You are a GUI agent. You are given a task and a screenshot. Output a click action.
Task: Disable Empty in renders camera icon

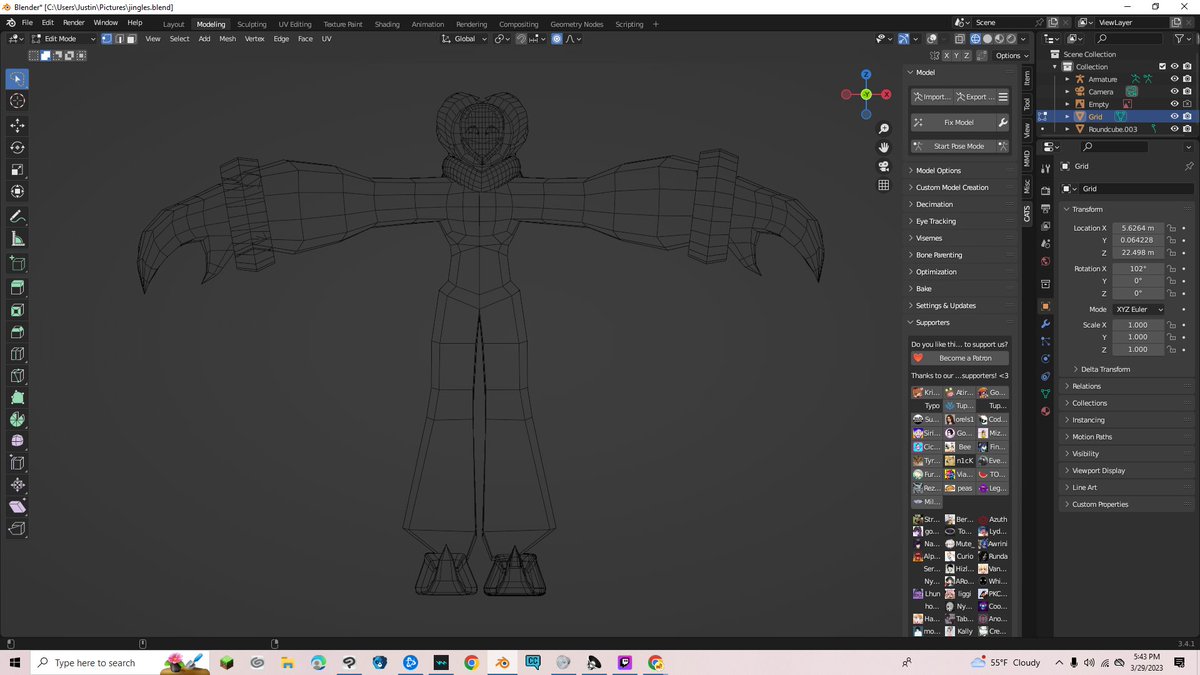[1186, 104]
